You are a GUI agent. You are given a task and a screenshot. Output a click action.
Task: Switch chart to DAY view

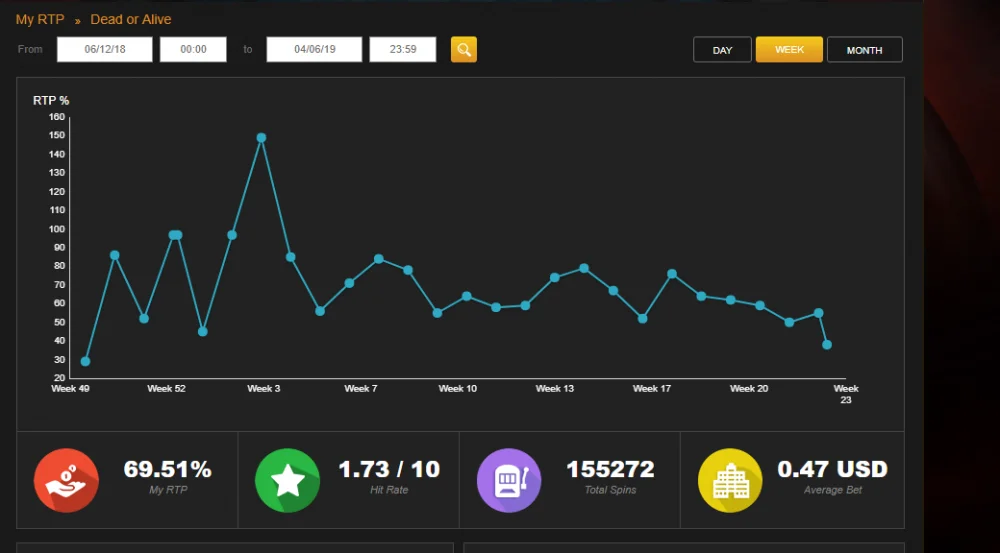click(x=723, y=50)
